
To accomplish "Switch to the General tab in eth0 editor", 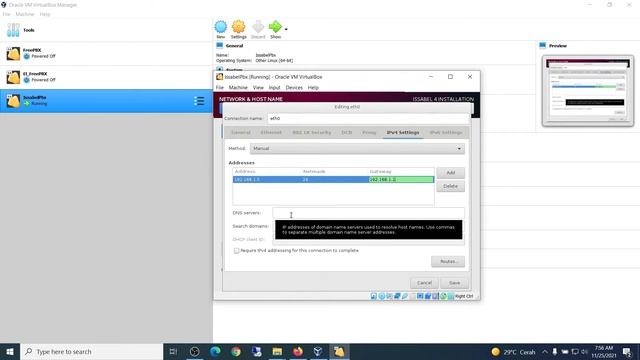I will tap(241, 132).
